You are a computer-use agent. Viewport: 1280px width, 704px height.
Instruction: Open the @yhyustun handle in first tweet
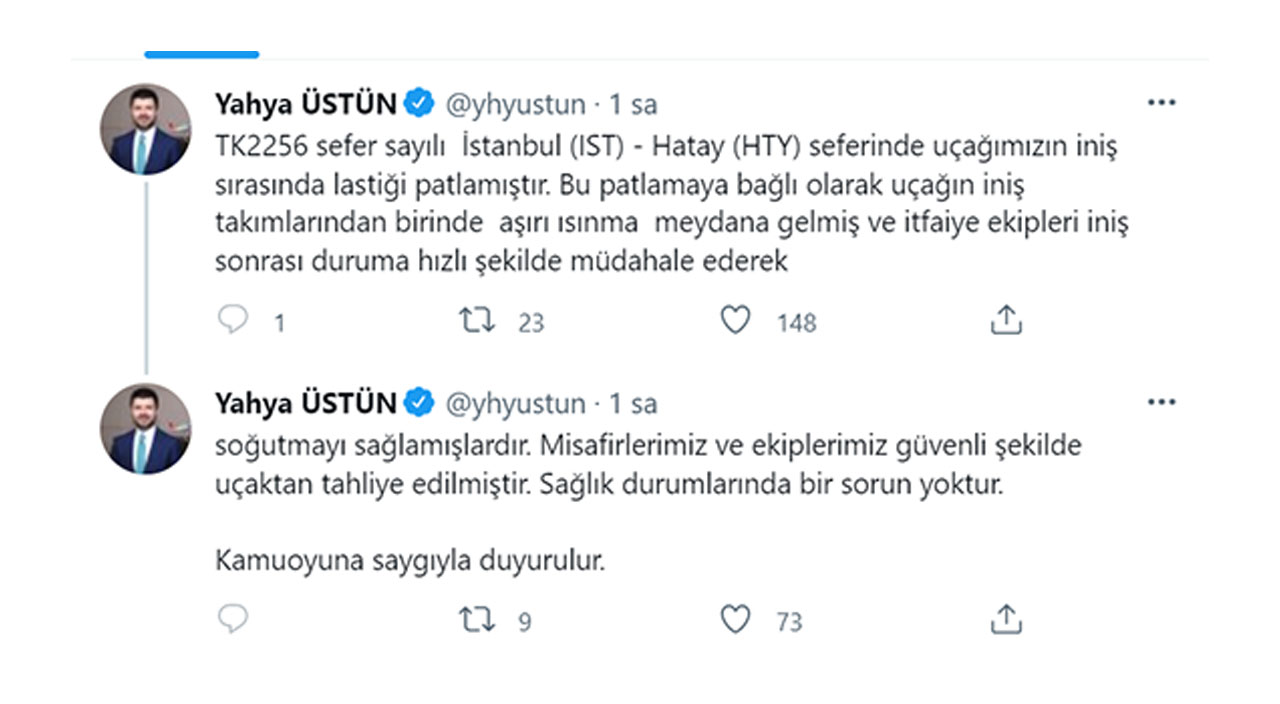[x=514, y=103]
